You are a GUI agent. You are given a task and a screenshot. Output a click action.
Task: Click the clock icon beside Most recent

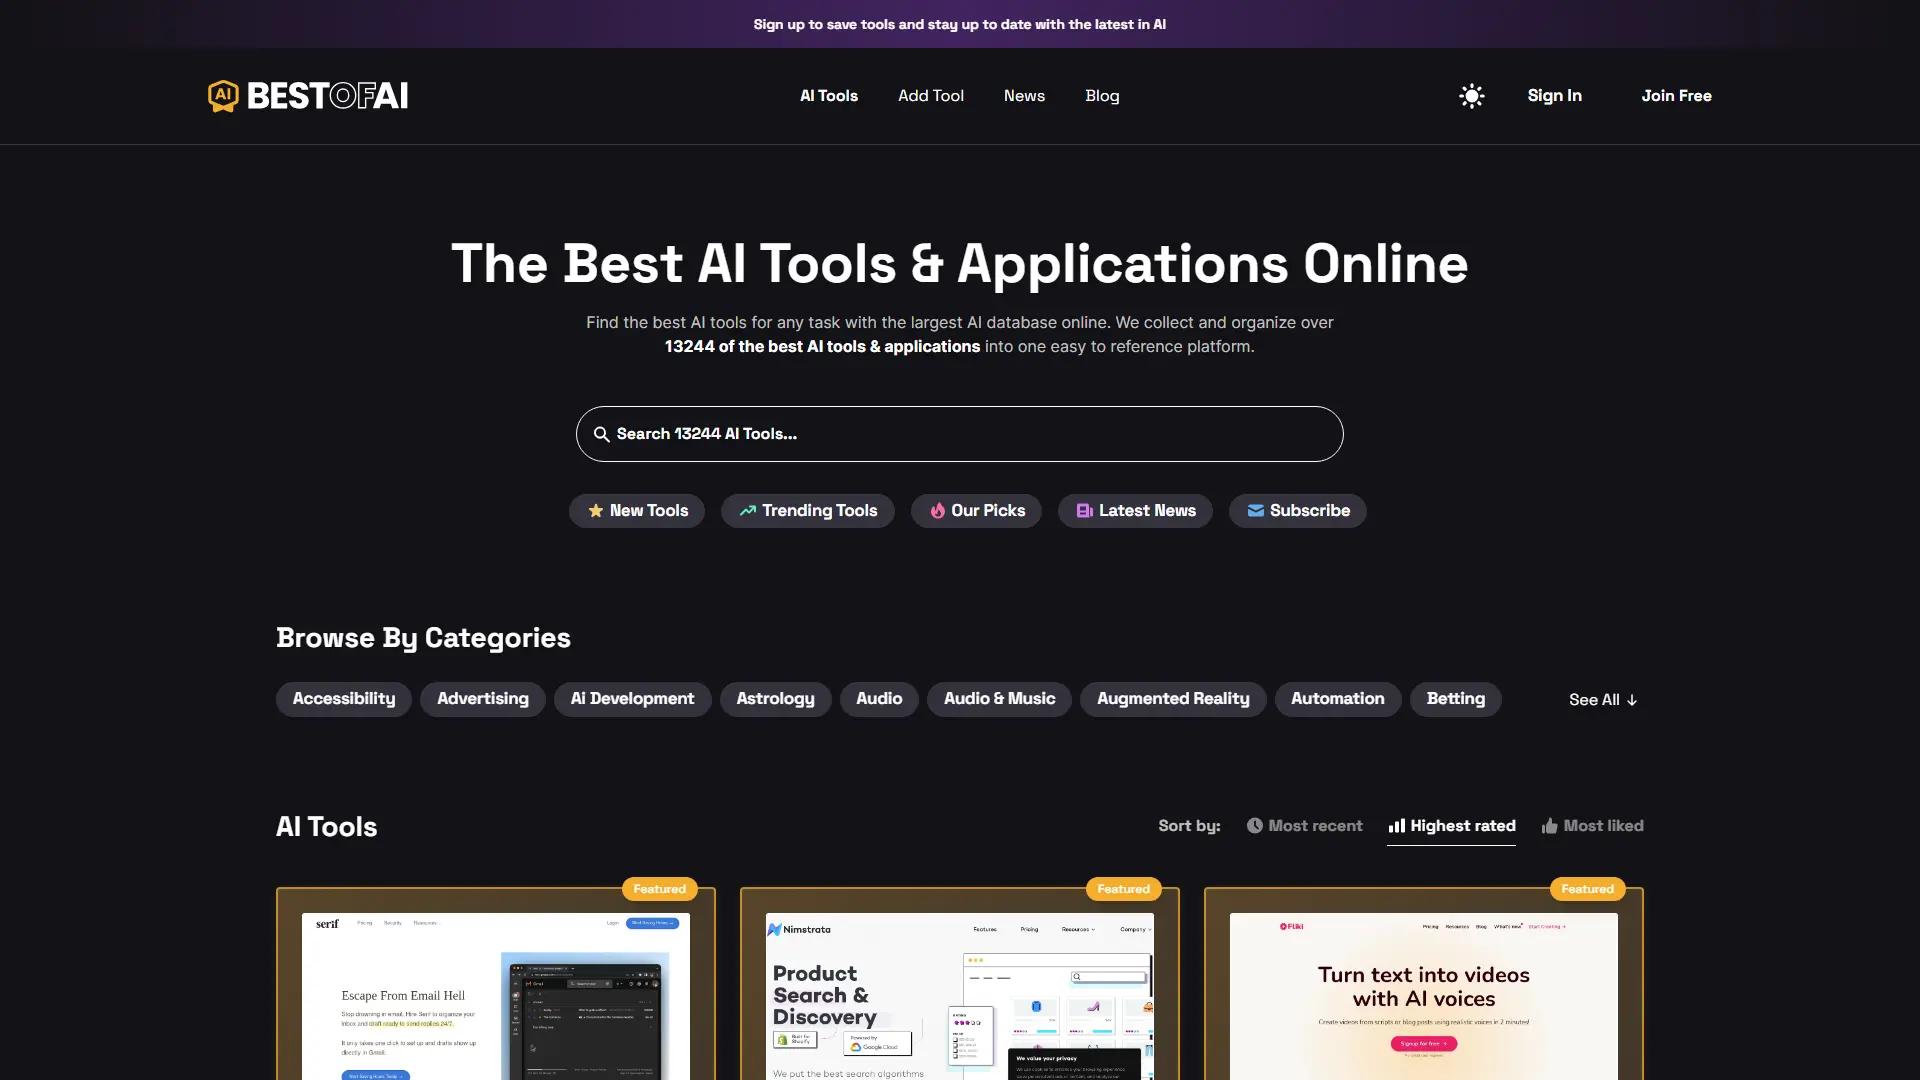pyautogui.click(x=1255, y=826)
